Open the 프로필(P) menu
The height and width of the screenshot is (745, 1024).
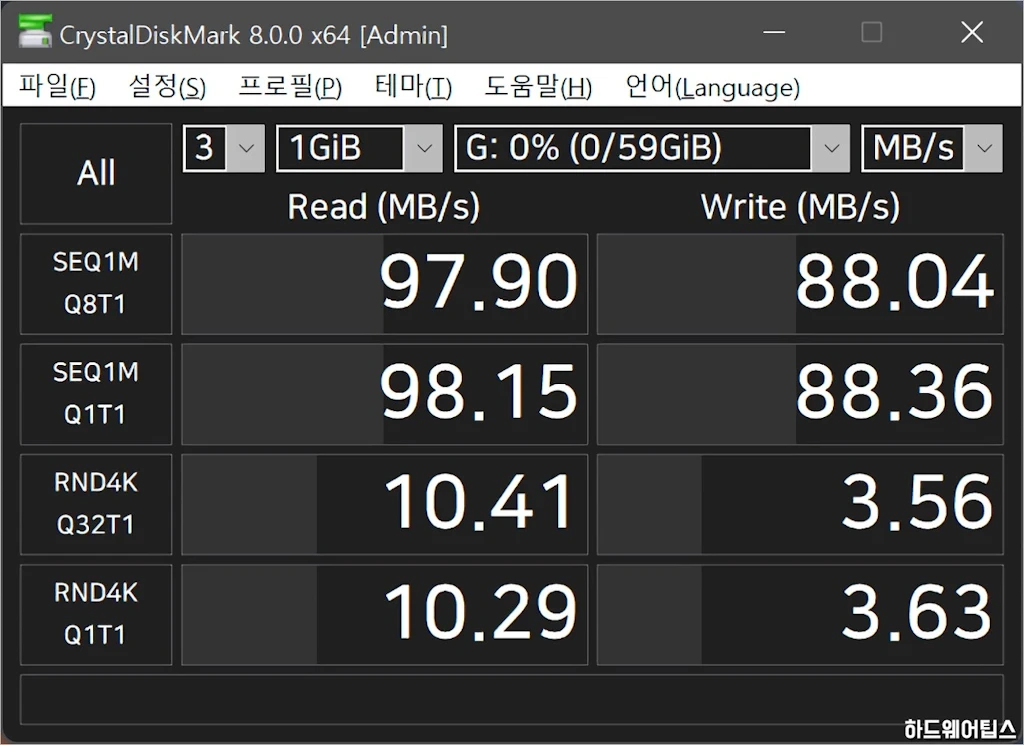(x=290, y=86)
